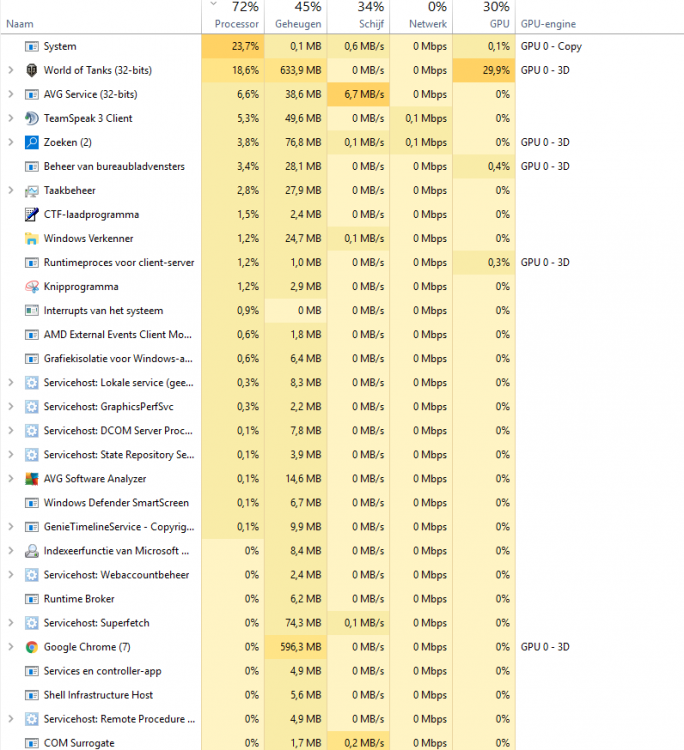Sort by the Geheugen column header
The width and height of the screenshot is (684, 750).
point(299,23)
